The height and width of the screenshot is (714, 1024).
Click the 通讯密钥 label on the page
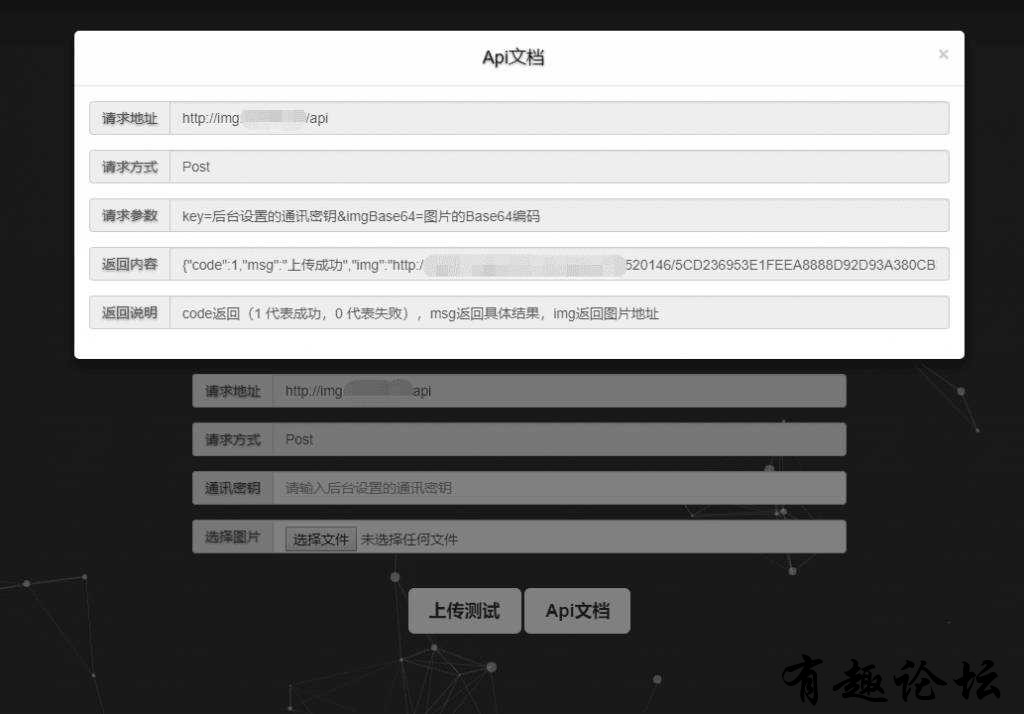[232, 488]
